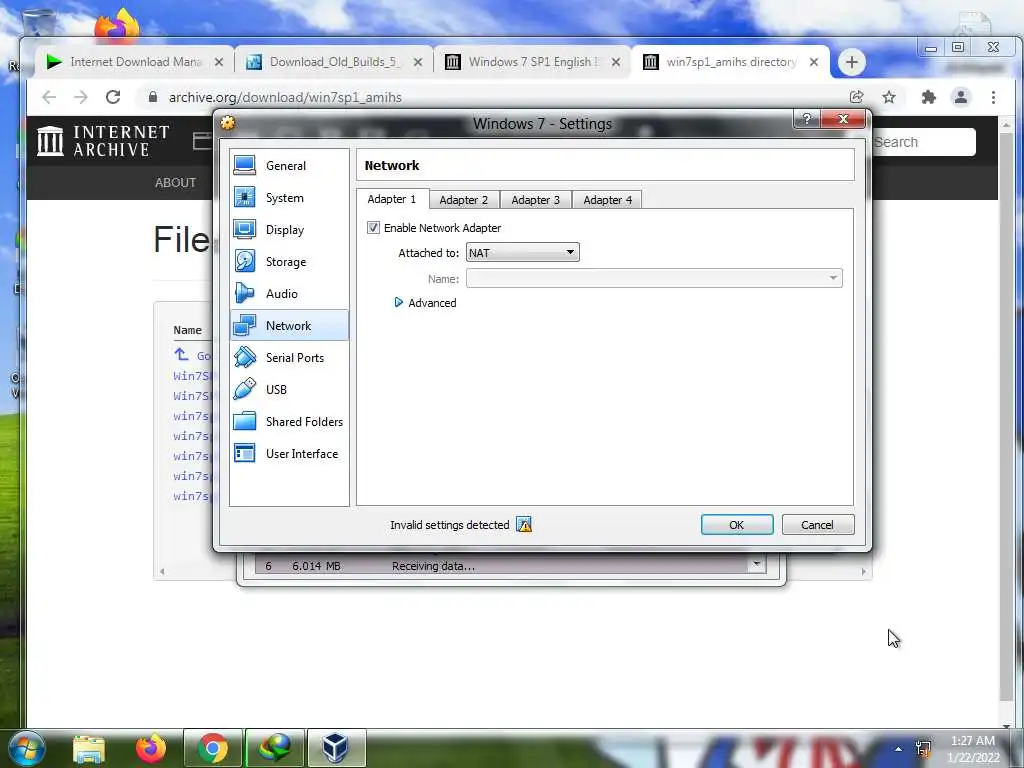1024x768 pixels.
Task: Open the Display settings icon
Action: 245,229
